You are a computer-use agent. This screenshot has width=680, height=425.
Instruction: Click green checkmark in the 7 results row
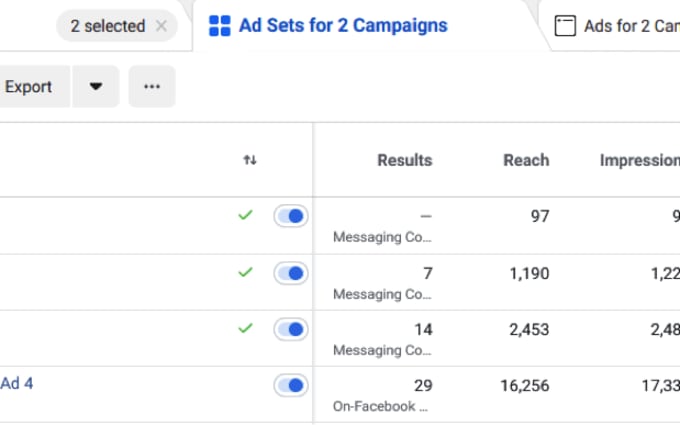(x=246, y=272)
